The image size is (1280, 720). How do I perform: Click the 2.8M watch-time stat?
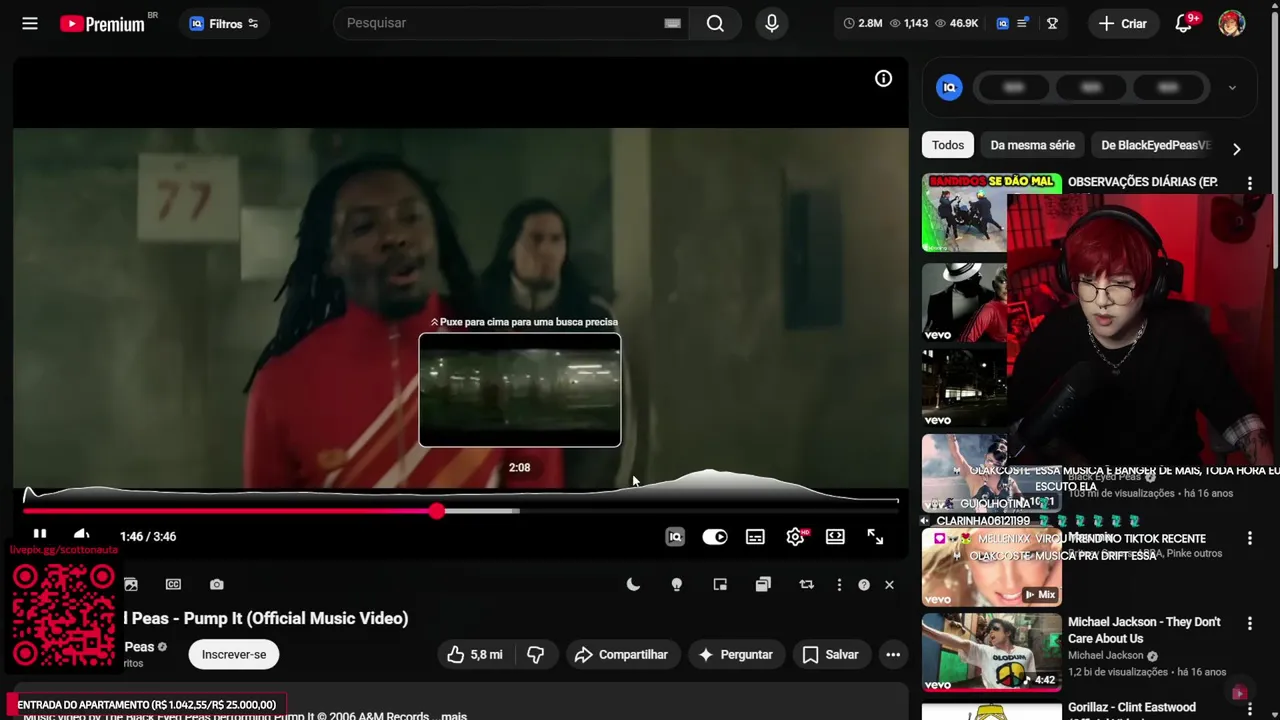pos(863,23)
